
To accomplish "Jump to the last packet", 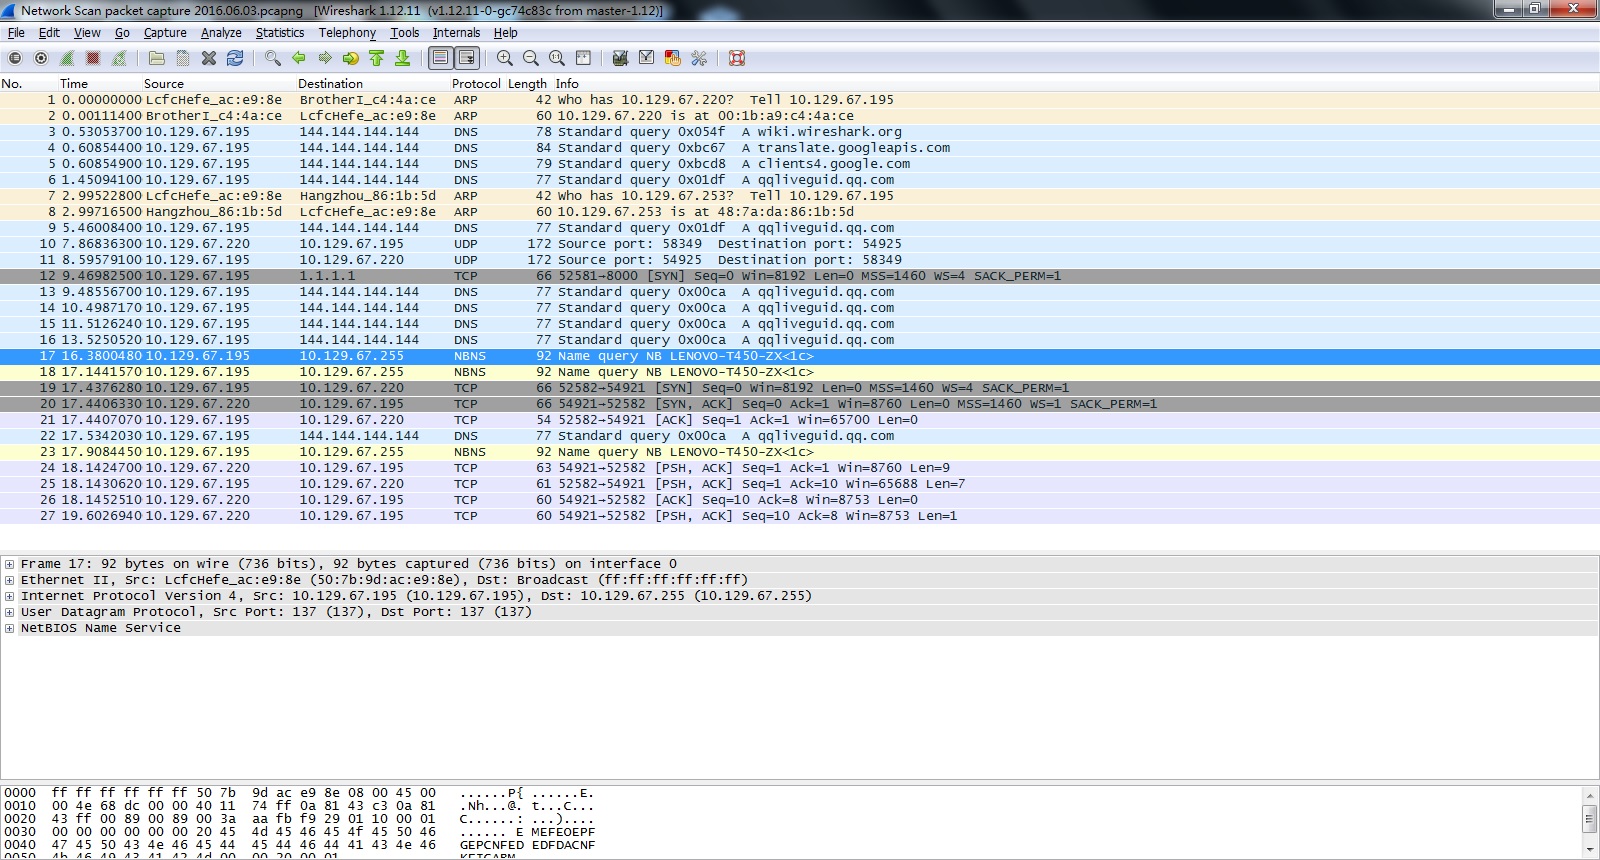I will (x=402, y=58).
